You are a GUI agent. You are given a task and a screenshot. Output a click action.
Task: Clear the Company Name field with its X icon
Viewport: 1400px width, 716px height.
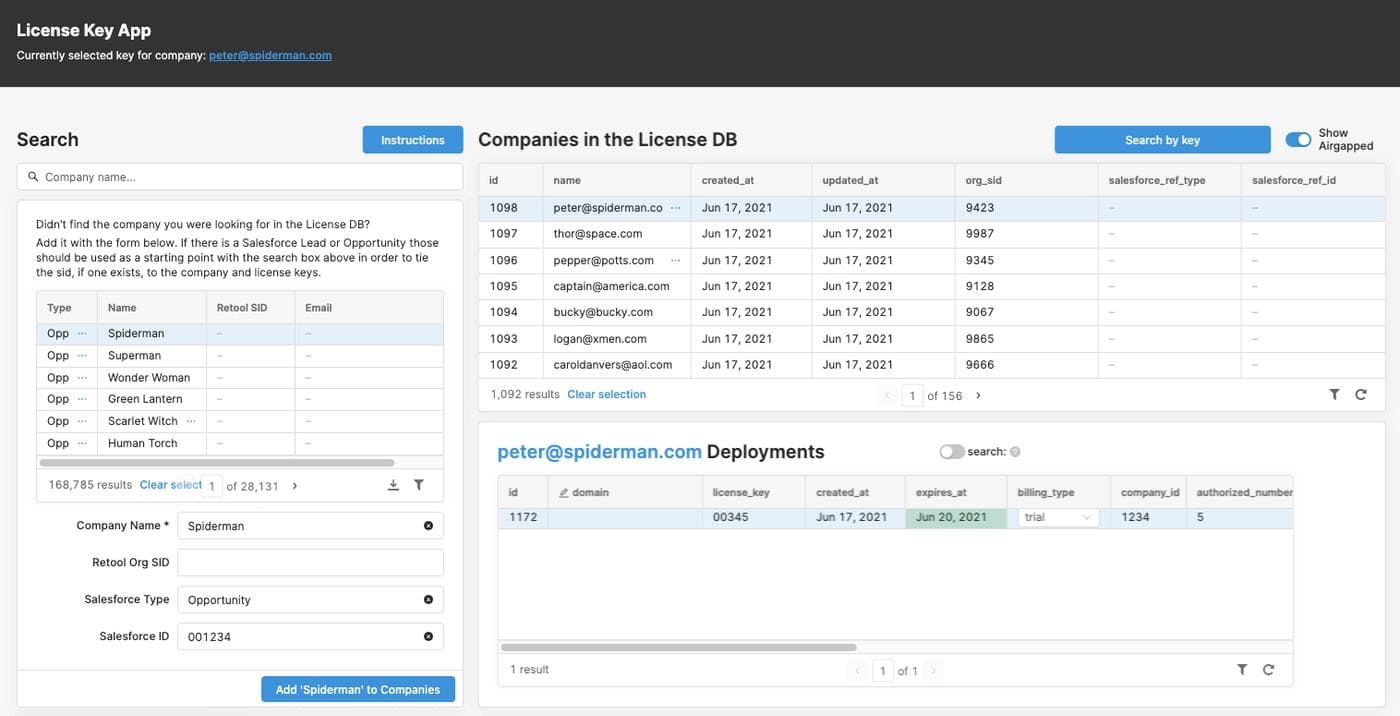[x=428, y=526]
